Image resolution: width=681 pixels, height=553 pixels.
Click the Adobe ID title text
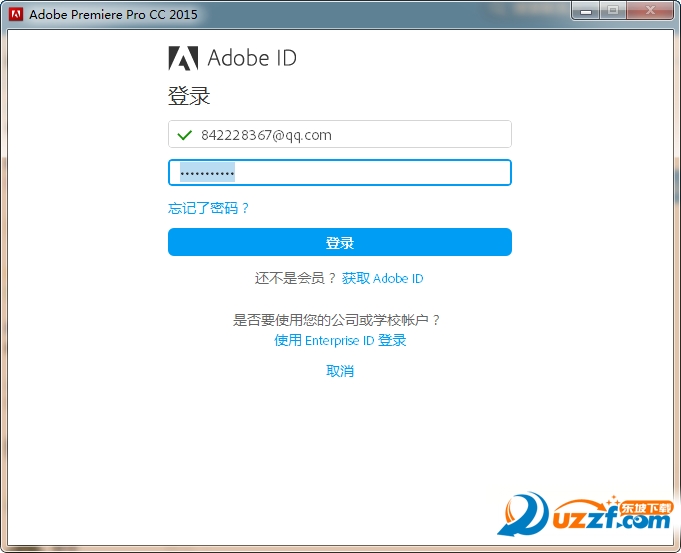[252, 58]
